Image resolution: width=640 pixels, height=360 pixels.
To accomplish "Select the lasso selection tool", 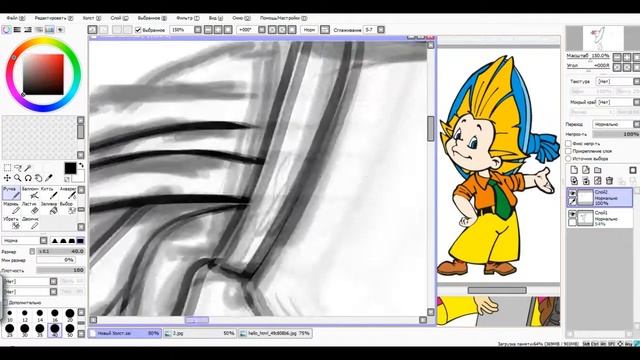I will coord(18,168).
